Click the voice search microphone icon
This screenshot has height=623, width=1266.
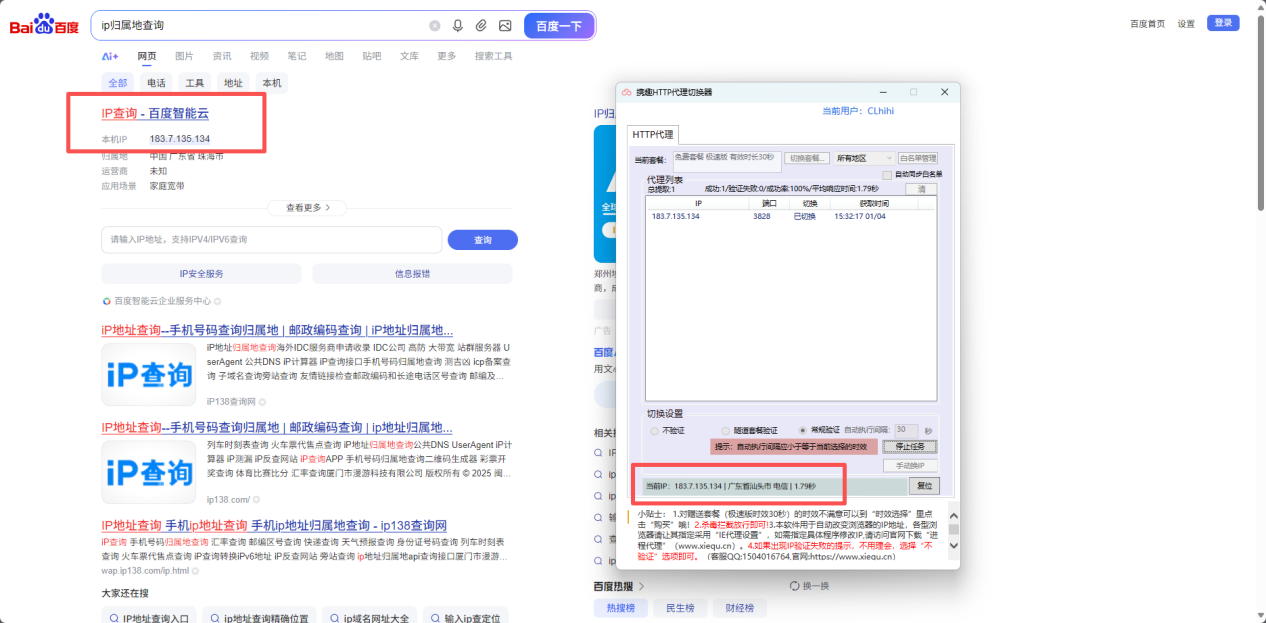pyautogui.click(x=458, y=24)
